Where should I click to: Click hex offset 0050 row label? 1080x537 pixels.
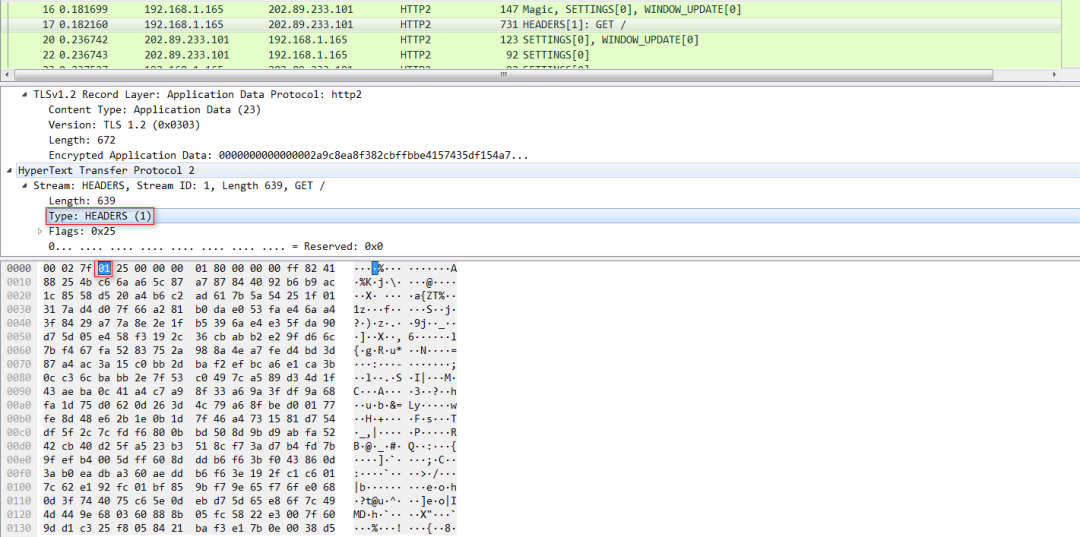tap(17, 337)
